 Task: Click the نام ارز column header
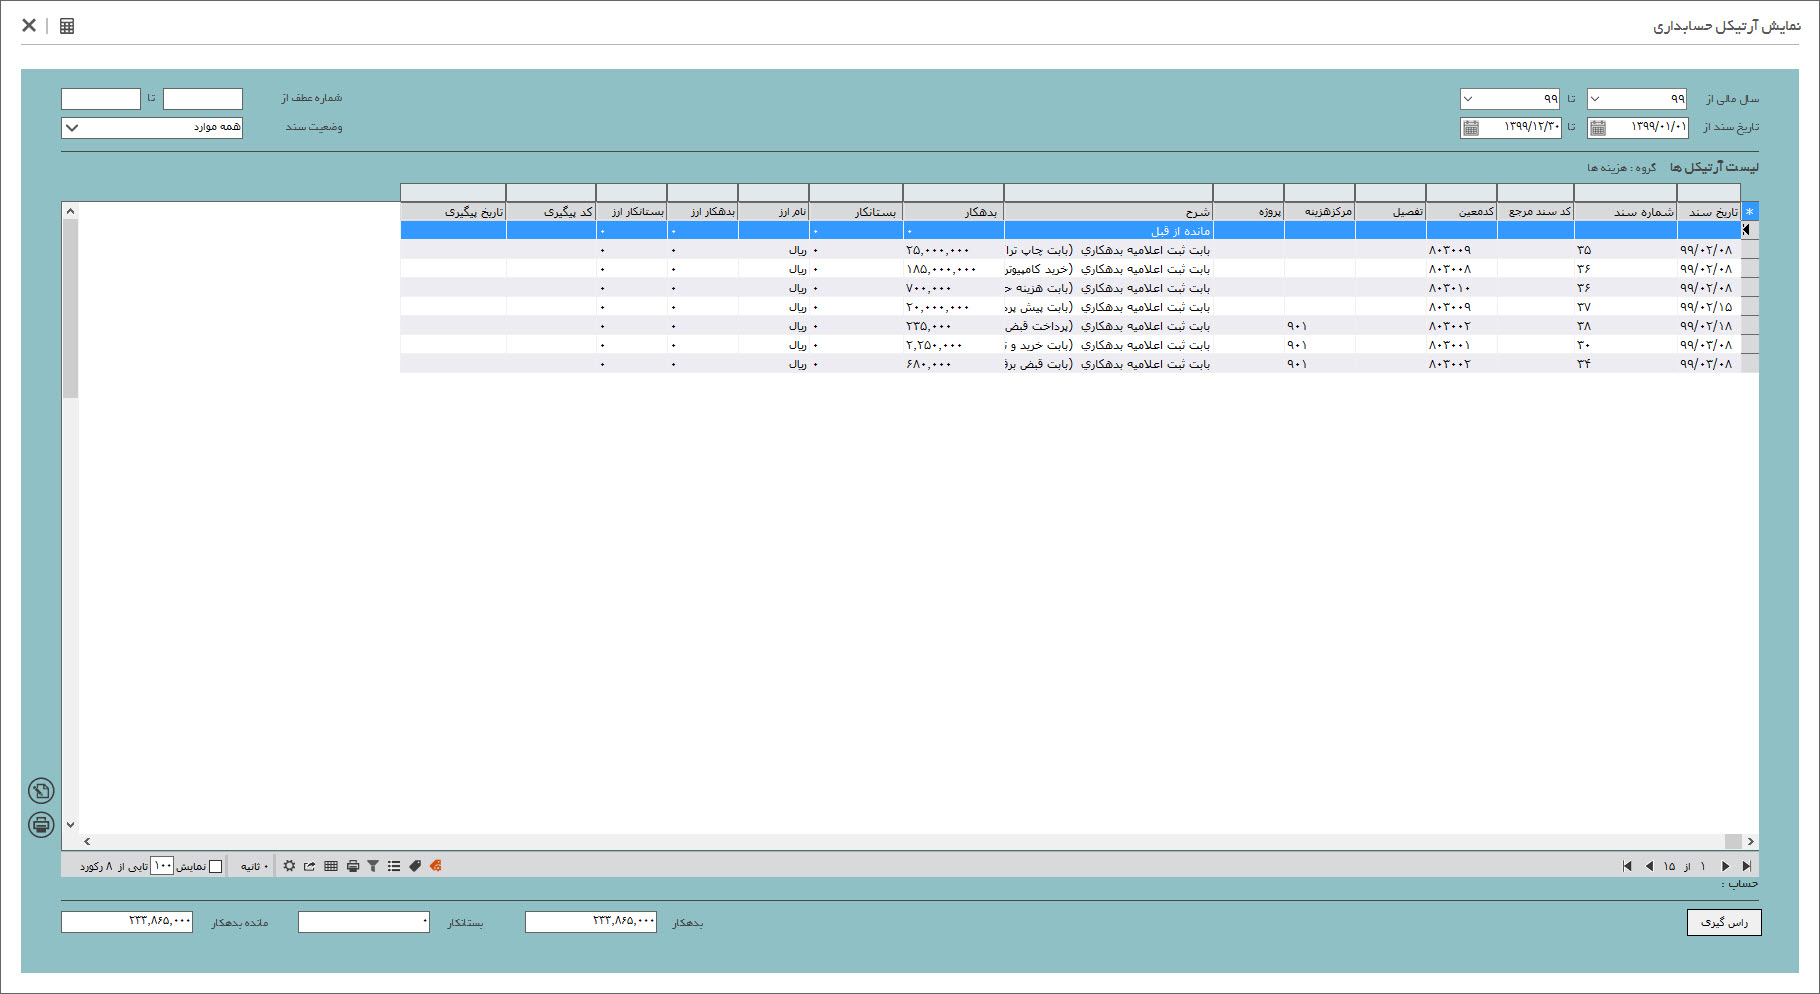774,212
